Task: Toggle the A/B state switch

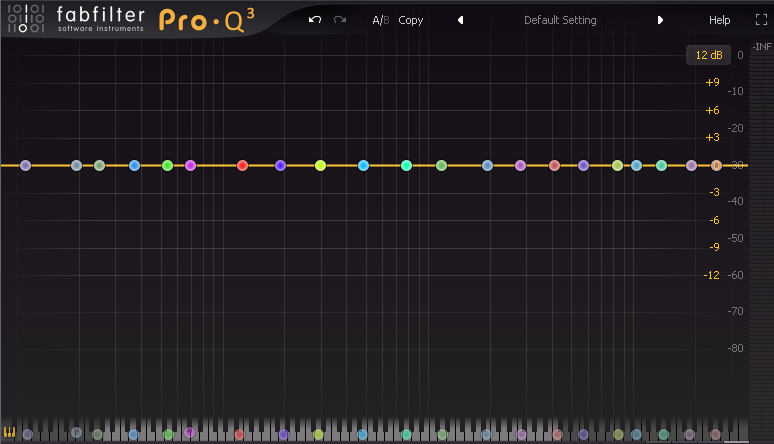Action: click(x=381, y=20)
